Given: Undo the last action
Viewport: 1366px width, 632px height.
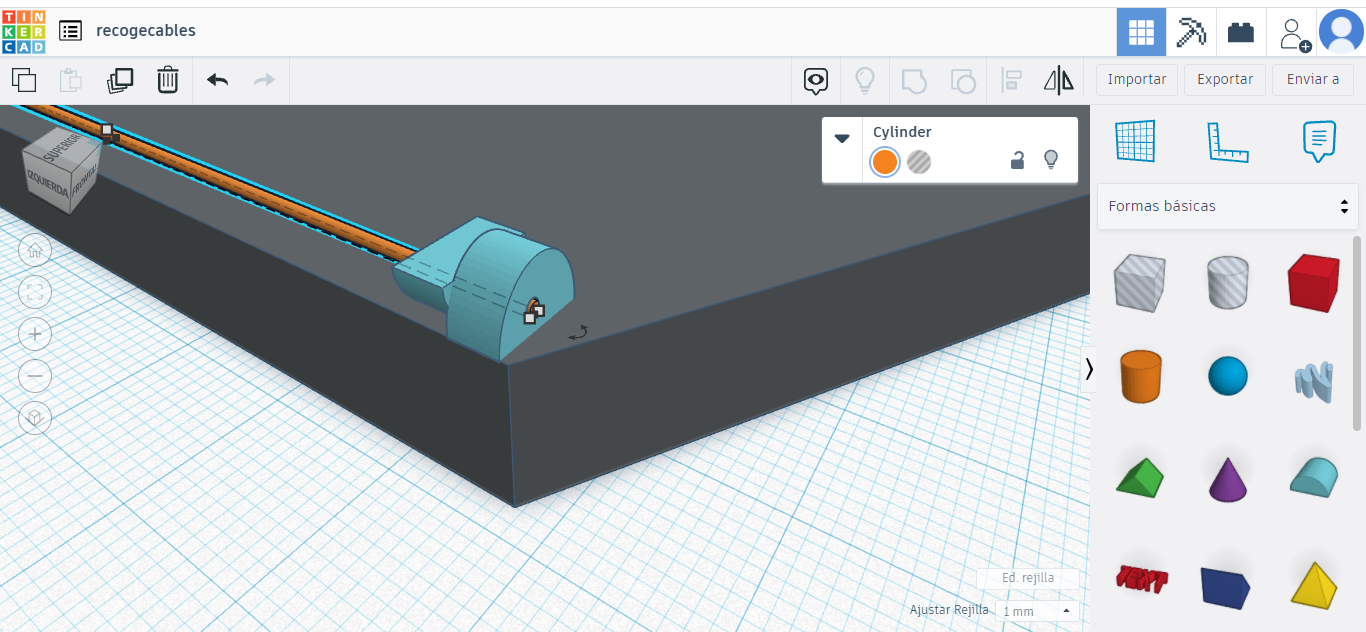Looking at the screenshot, I should (217, 80).
